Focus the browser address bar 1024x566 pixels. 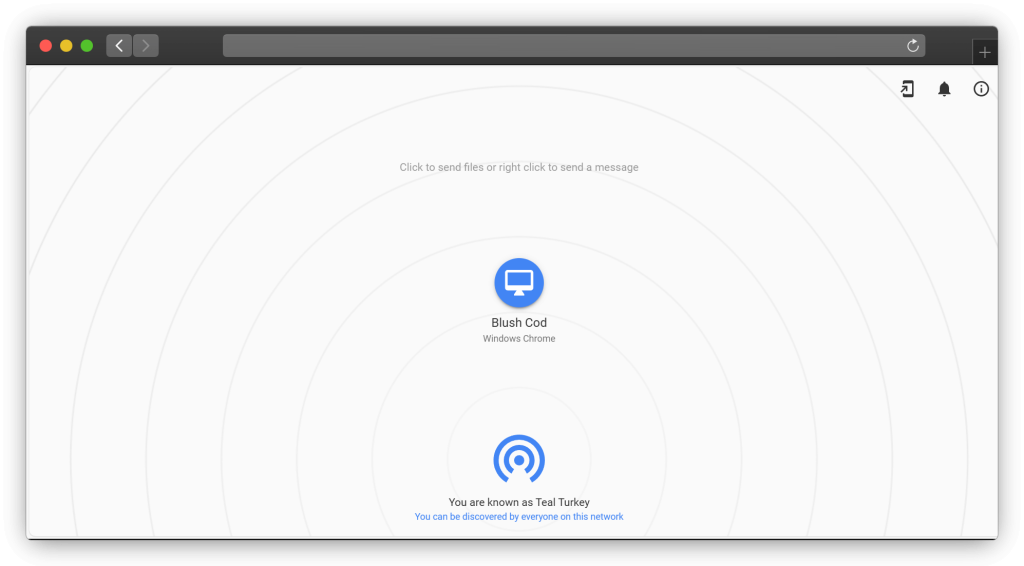(x=560, y=46)
